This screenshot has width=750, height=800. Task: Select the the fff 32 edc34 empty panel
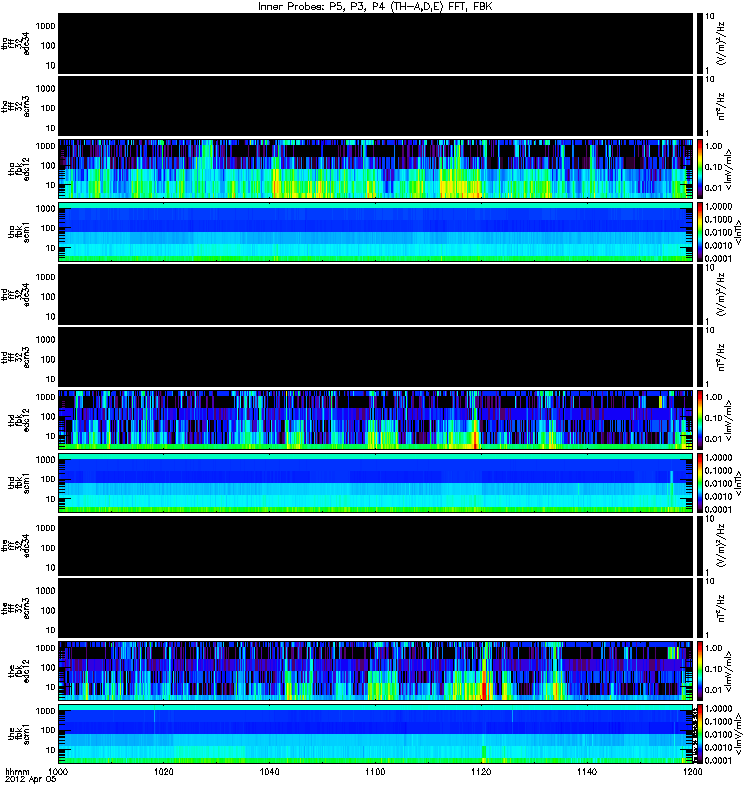point(376,546)
